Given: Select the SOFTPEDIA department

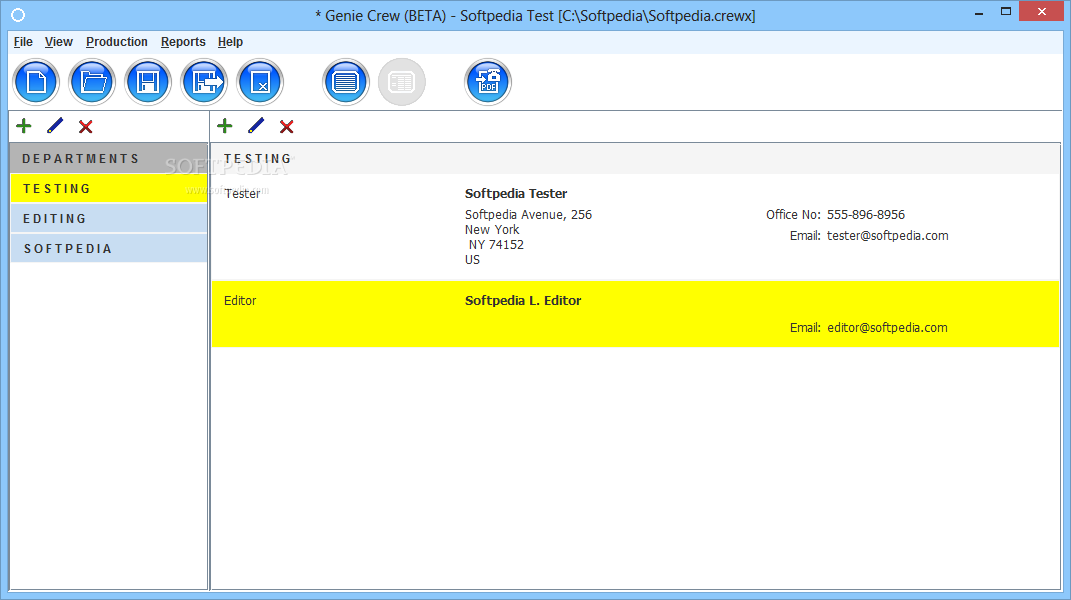Looking at the screenshot, I should 109,249.
